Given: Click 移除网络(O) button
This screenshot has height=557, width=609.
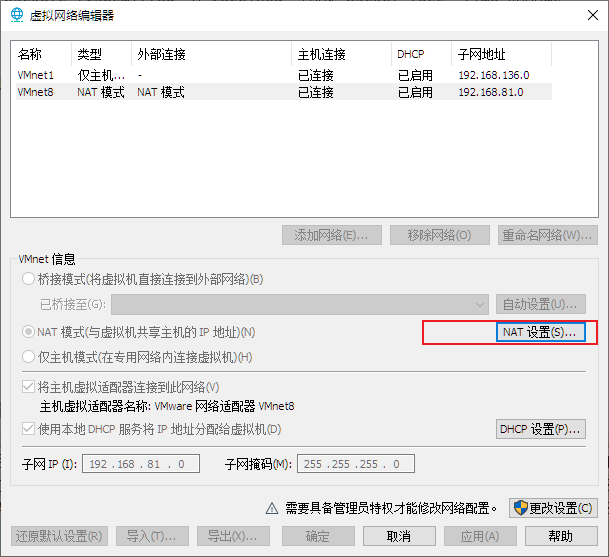Looking at the screenshot, I should point(440,235).
